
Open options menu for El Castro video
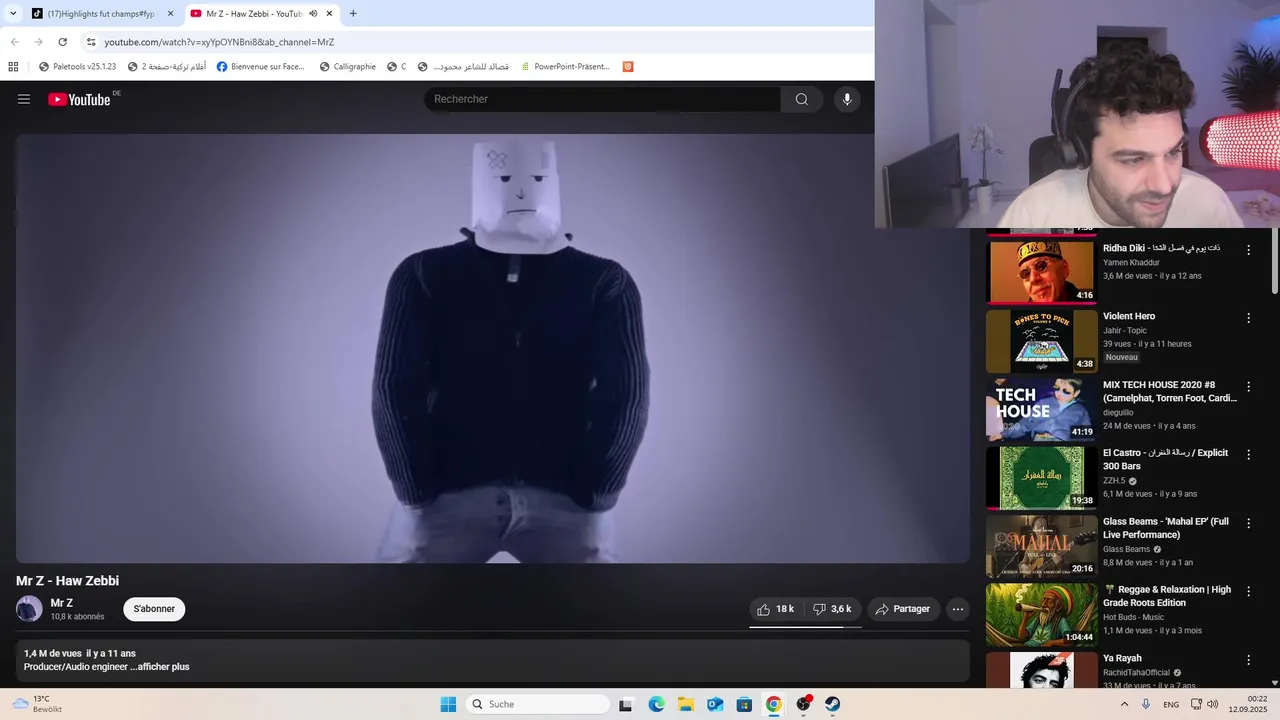pyautogui.click(x=1248, y=454)
